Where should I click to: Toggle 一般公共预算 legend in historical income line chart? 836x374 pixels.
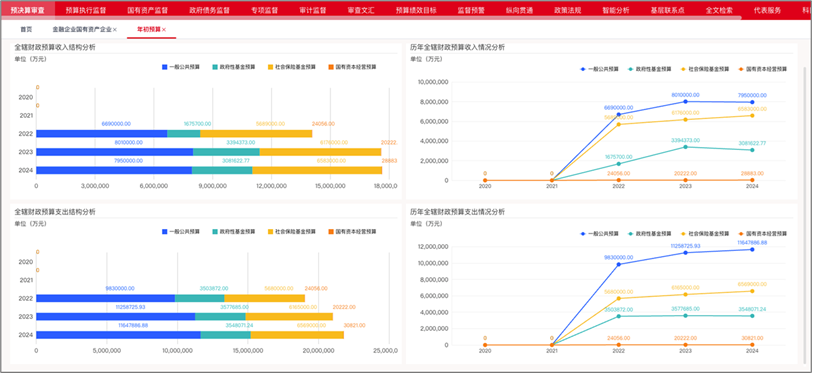[x=599, y=69]
